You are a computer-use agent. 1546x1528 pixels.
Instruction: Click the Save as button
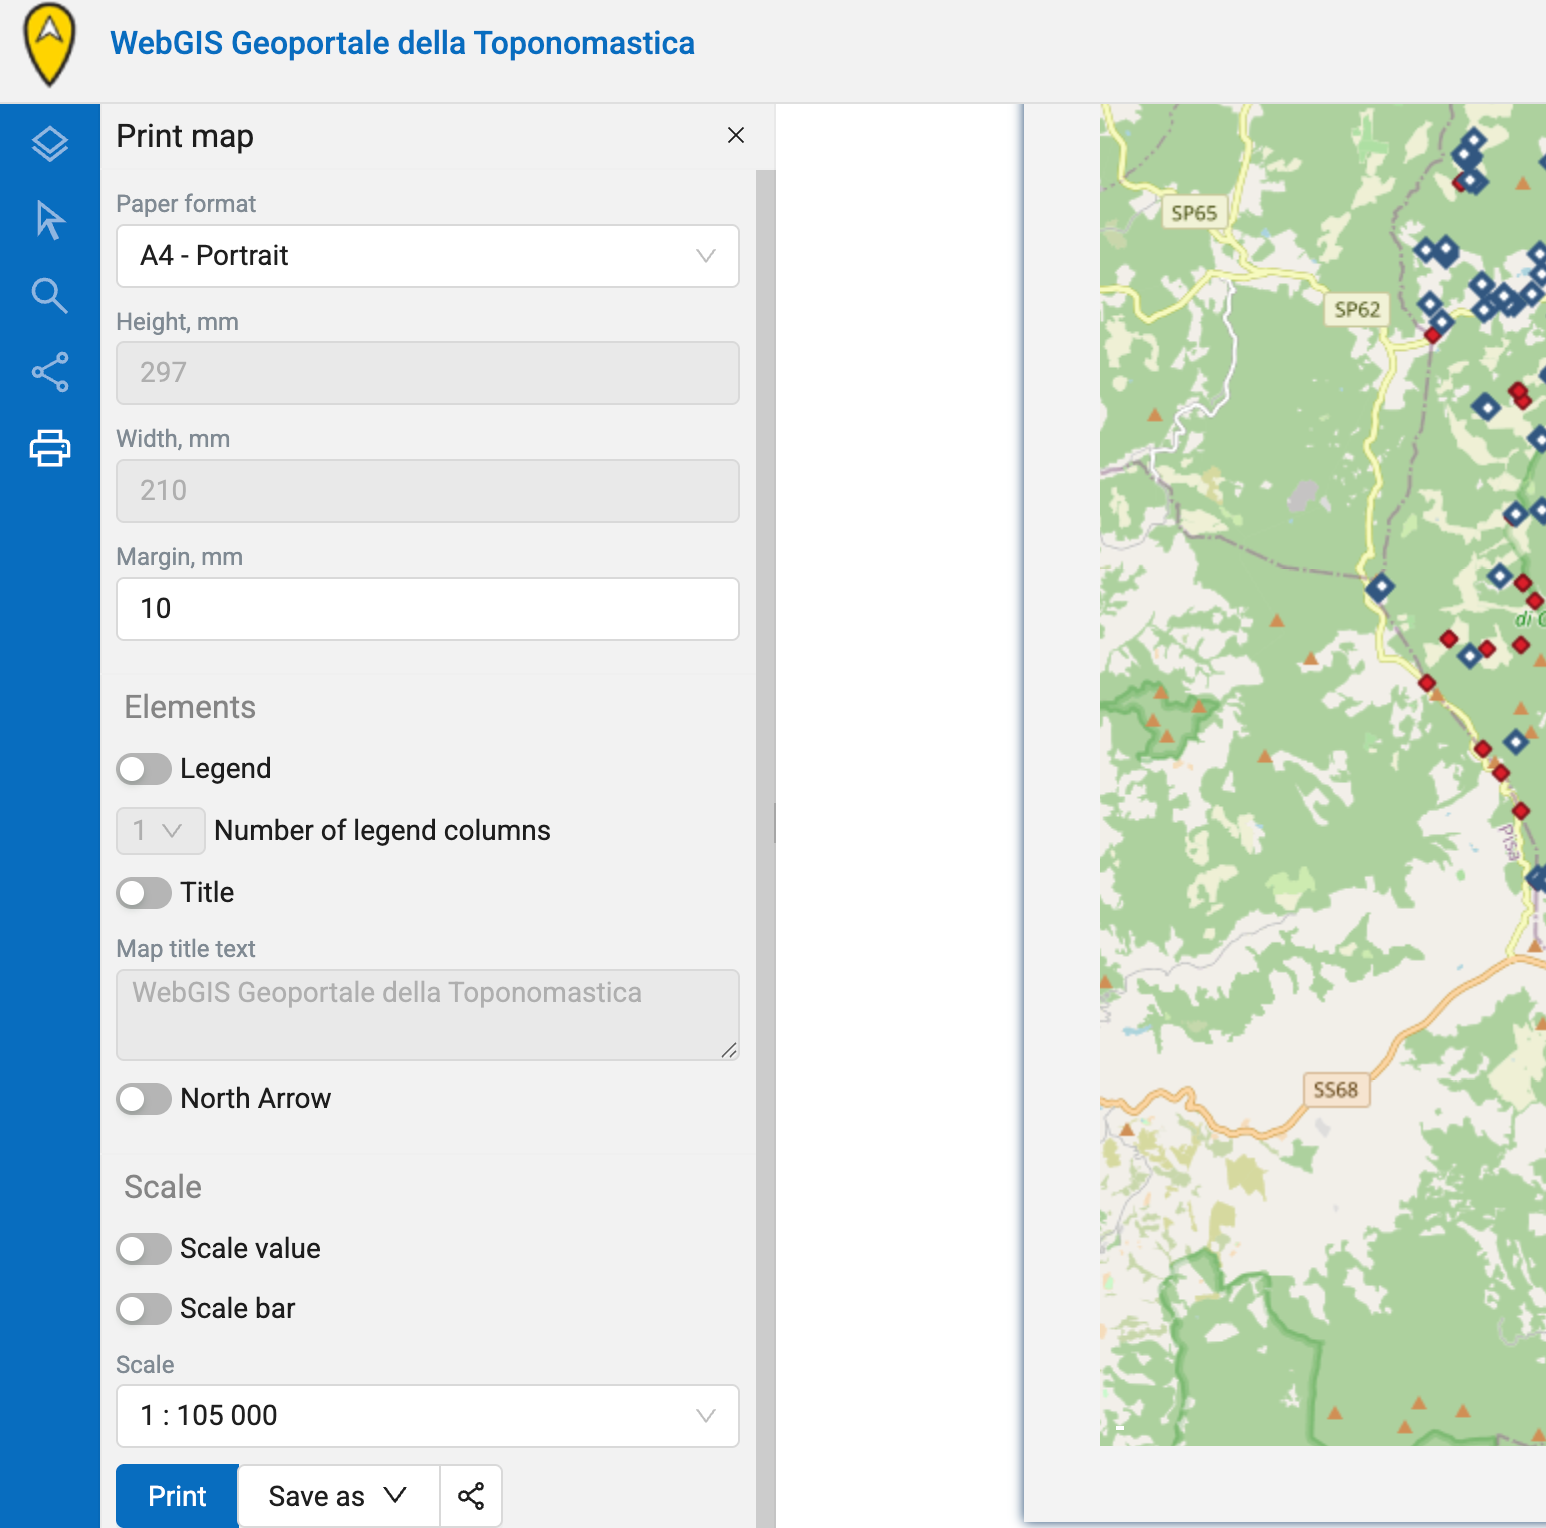click(316, 1495)
